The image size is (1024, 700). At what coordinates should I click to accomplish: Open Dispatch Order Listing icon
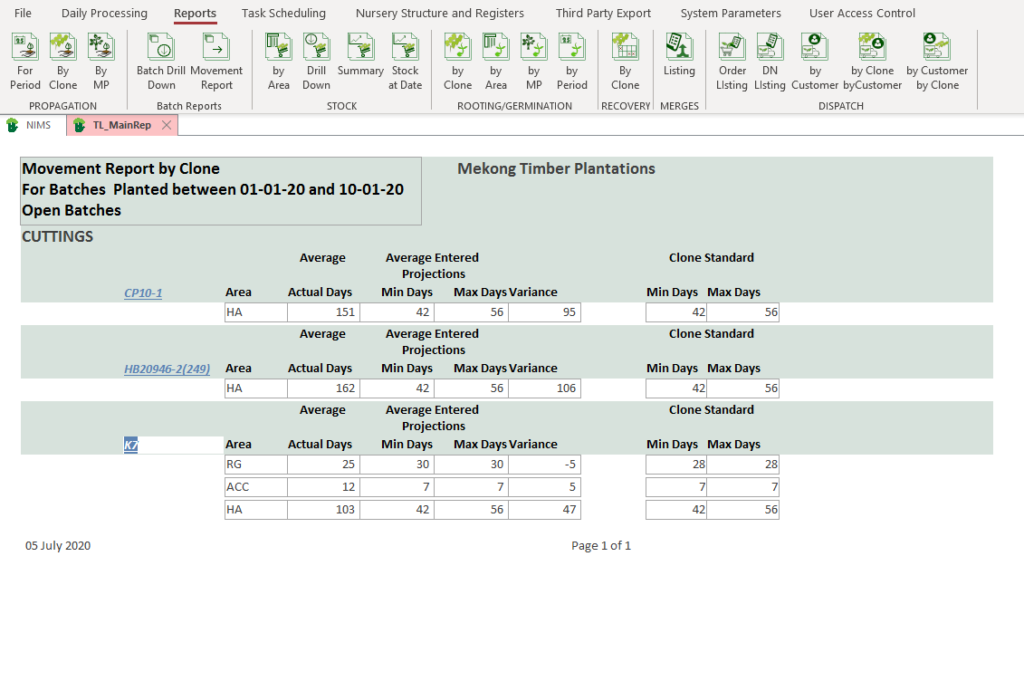[732, 48]
